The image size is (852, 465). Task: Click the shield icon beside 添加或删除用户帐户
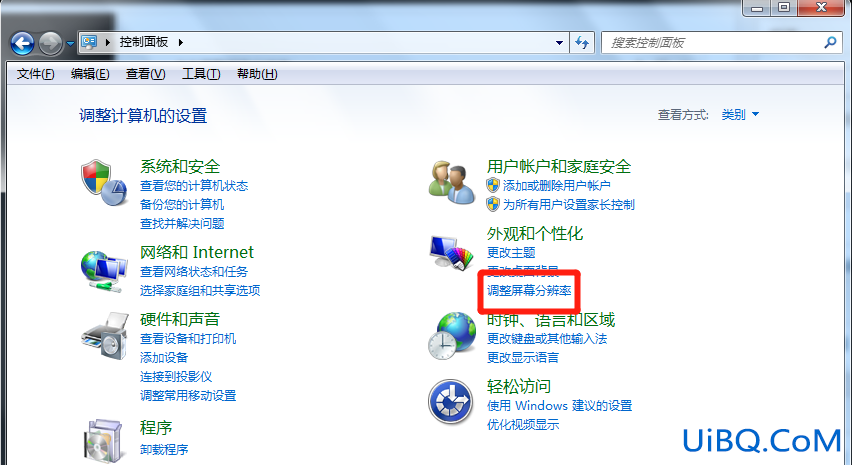(493, 185)
